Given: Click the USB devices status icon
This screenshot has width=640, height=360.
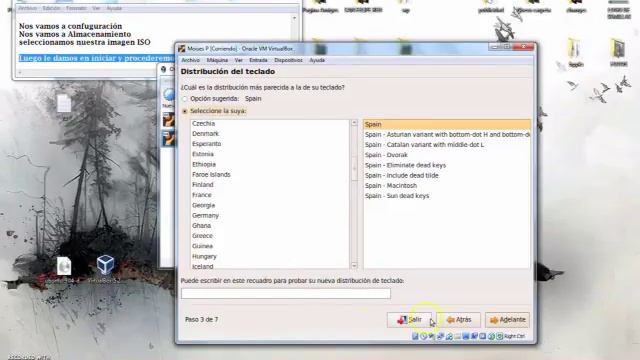Looking at the screenshot, I should pos(449,336).
